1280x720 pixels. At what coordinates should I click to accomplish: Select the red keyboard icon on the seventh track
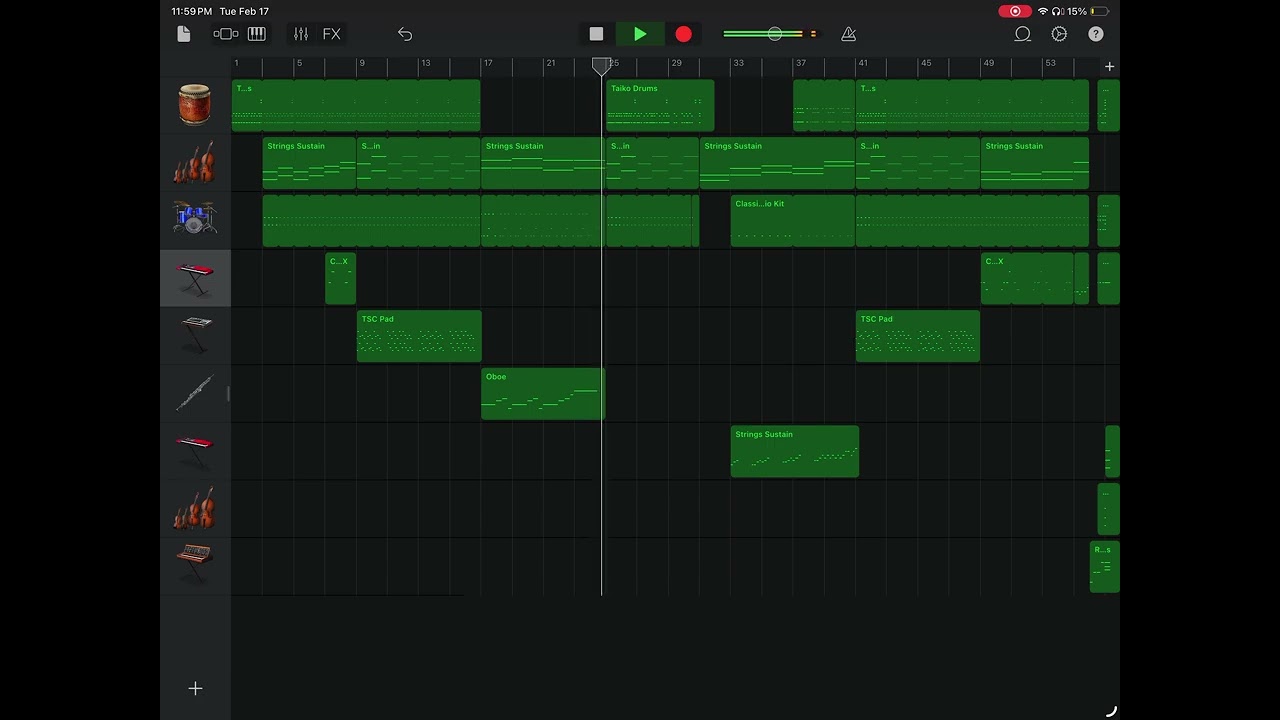[x=195, y=451]
